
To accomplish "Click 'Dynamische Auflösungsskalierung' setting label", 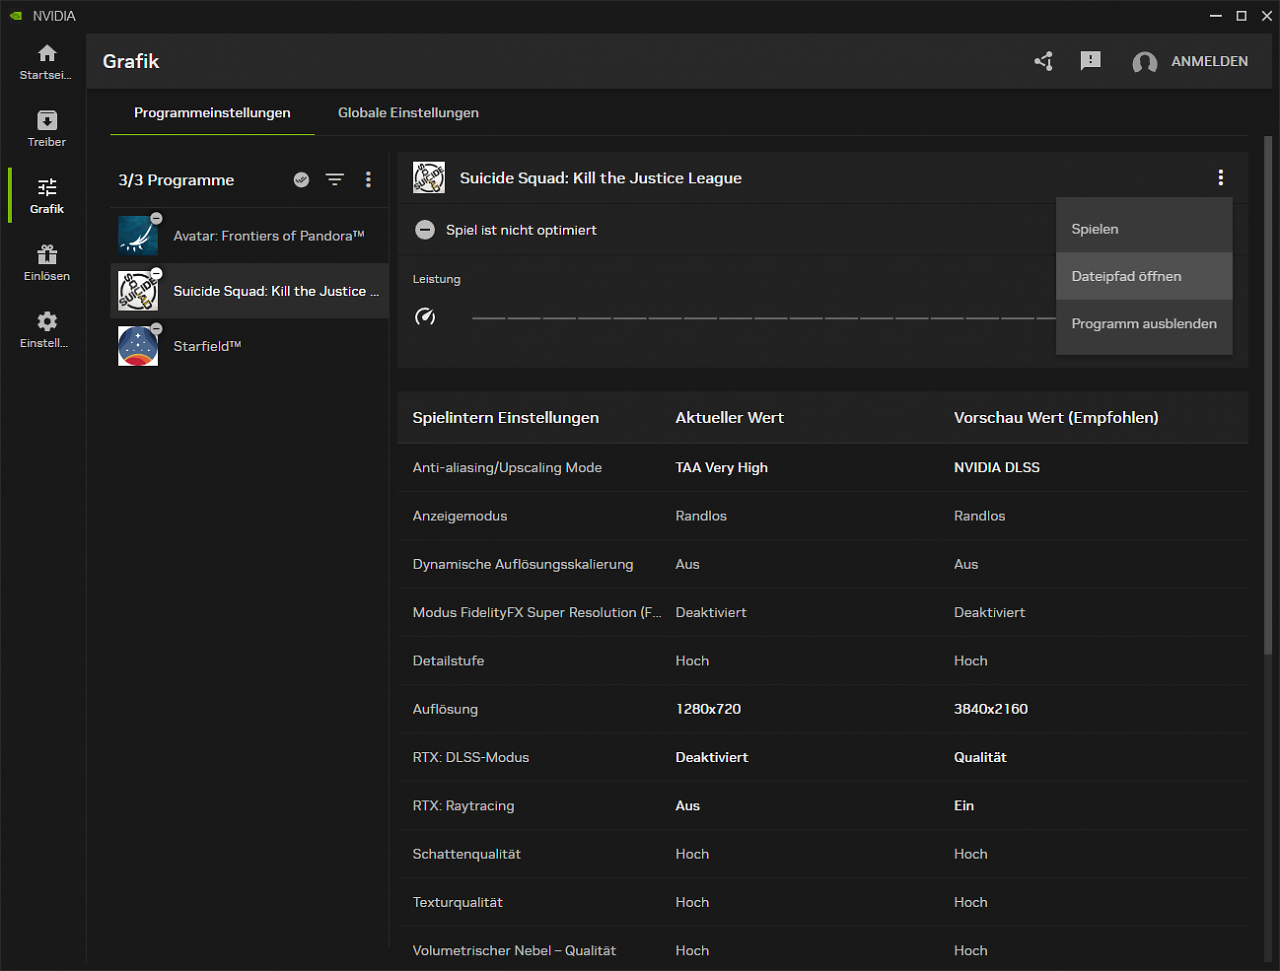I will pos(523,564).
